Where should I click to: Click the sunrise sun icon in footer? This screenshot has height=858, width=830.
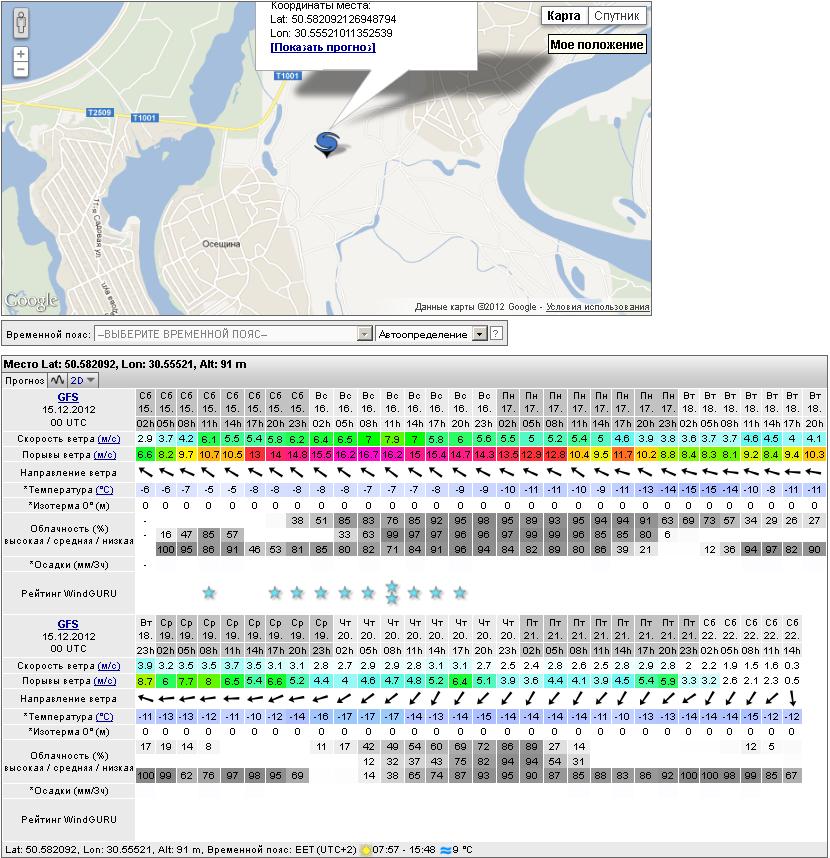(x=366, y=850)
